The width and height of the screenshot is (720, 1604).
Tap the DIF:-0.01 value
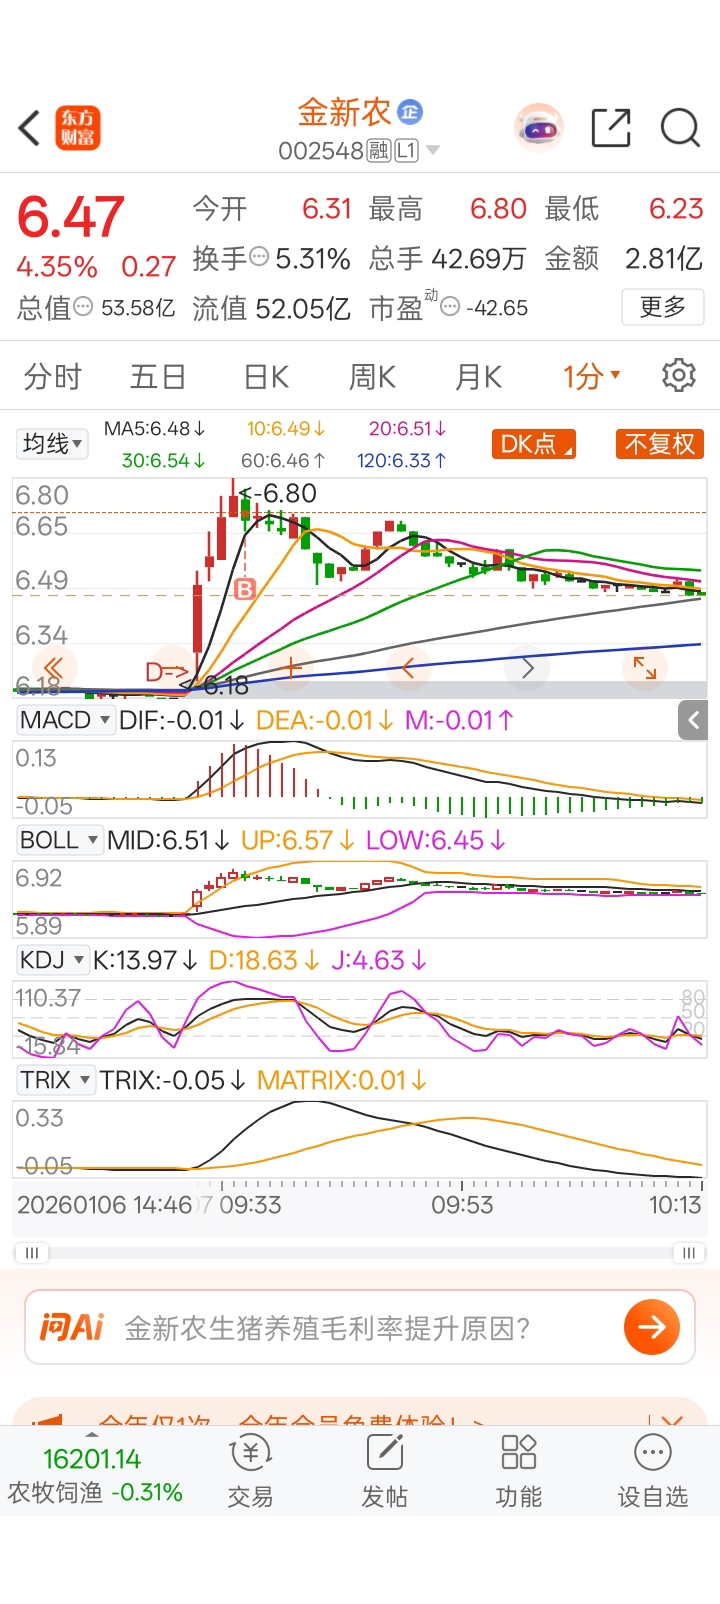click(x=182, y=720)
